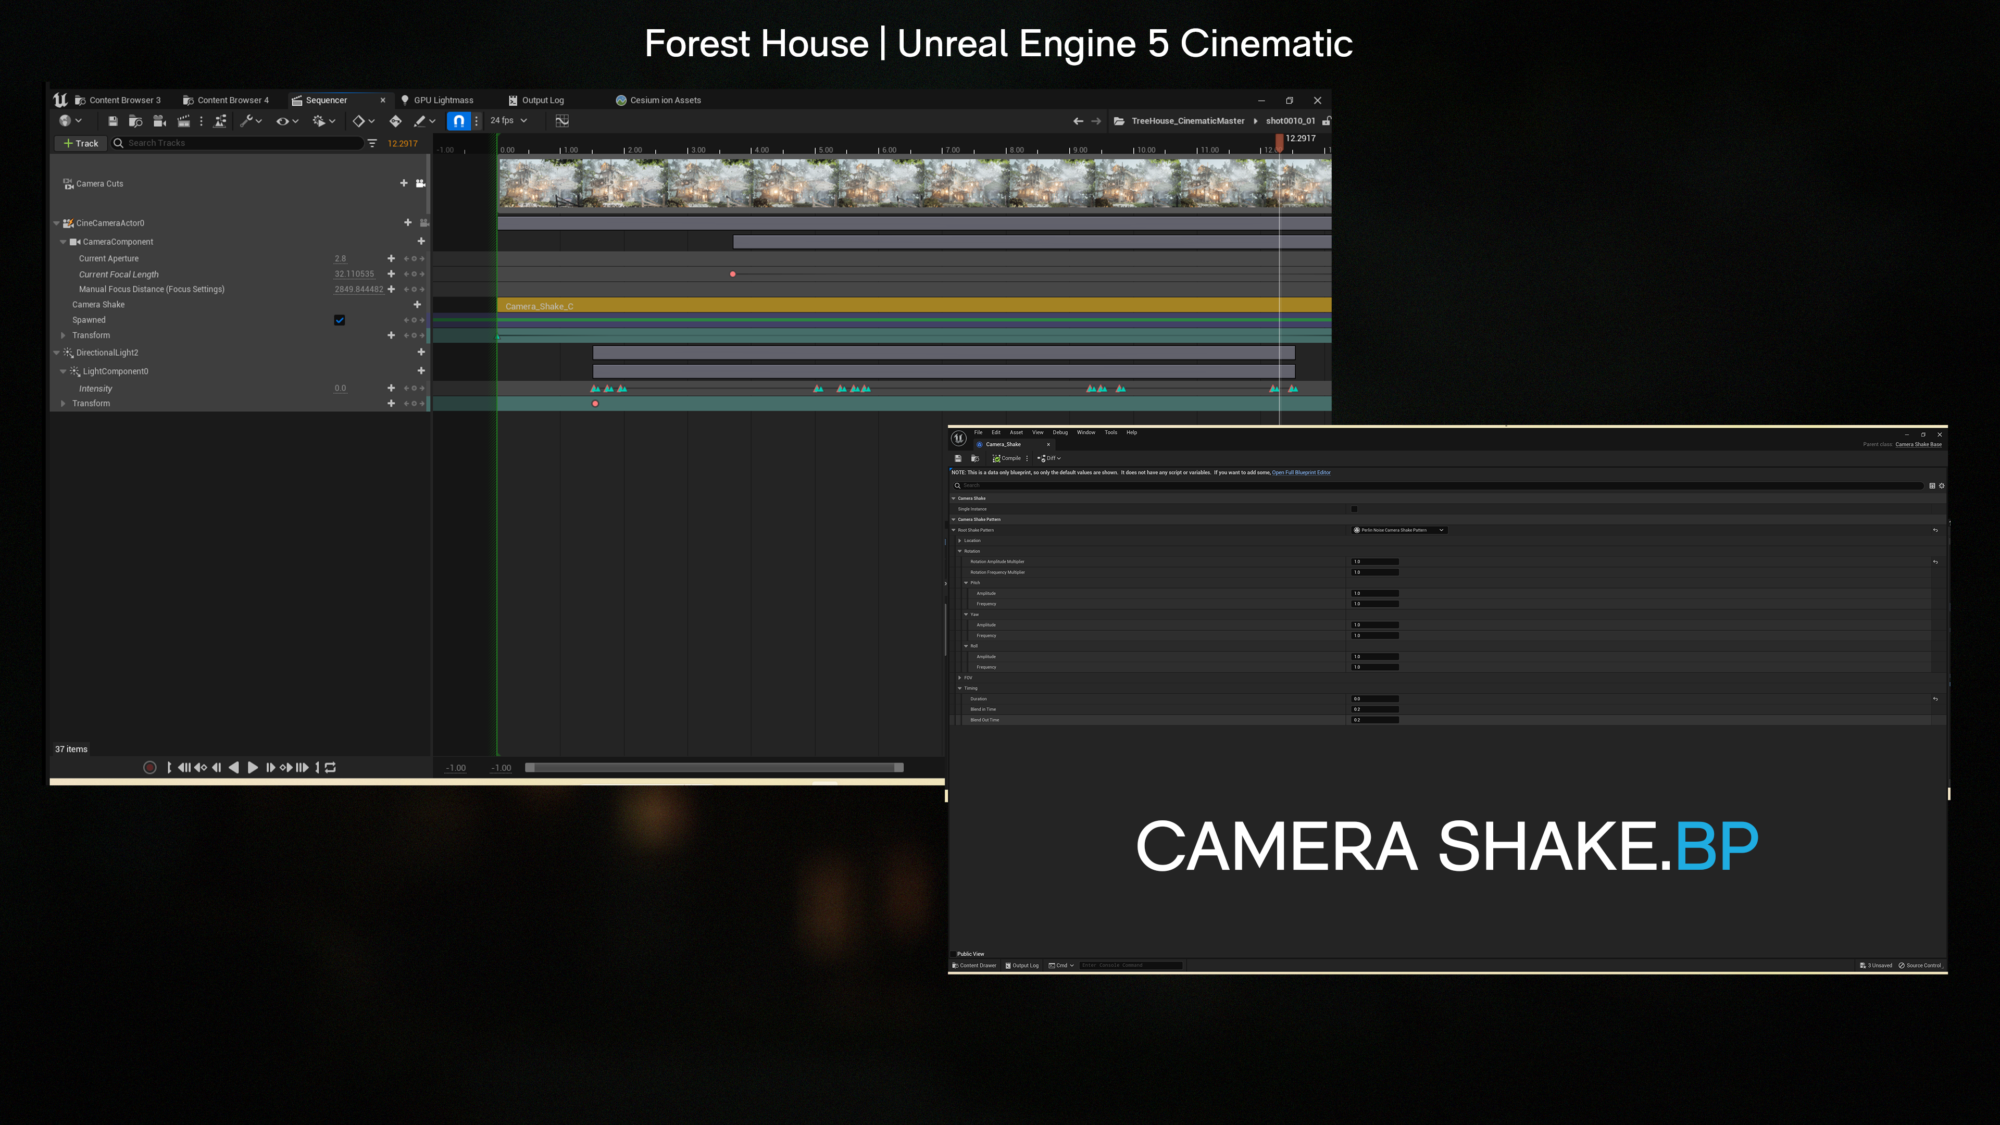Collapse the CineCameraActor0 track
The width and height of the screenshot is (2000, 1125).
click(x=57, y=223)
